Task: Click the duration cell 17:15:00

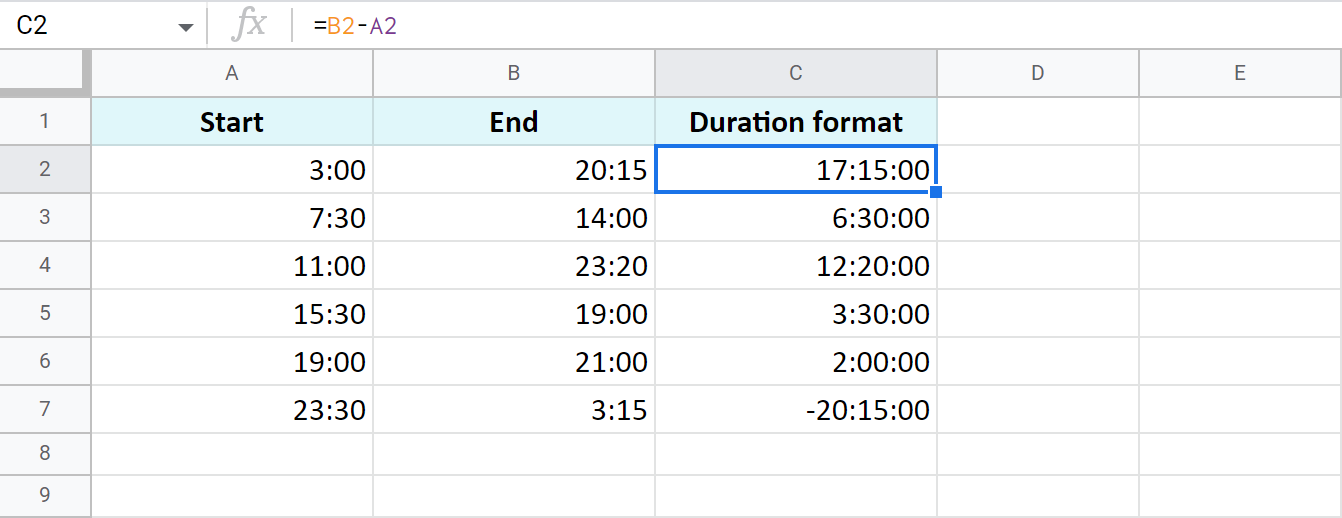Action: coord(796,170)
